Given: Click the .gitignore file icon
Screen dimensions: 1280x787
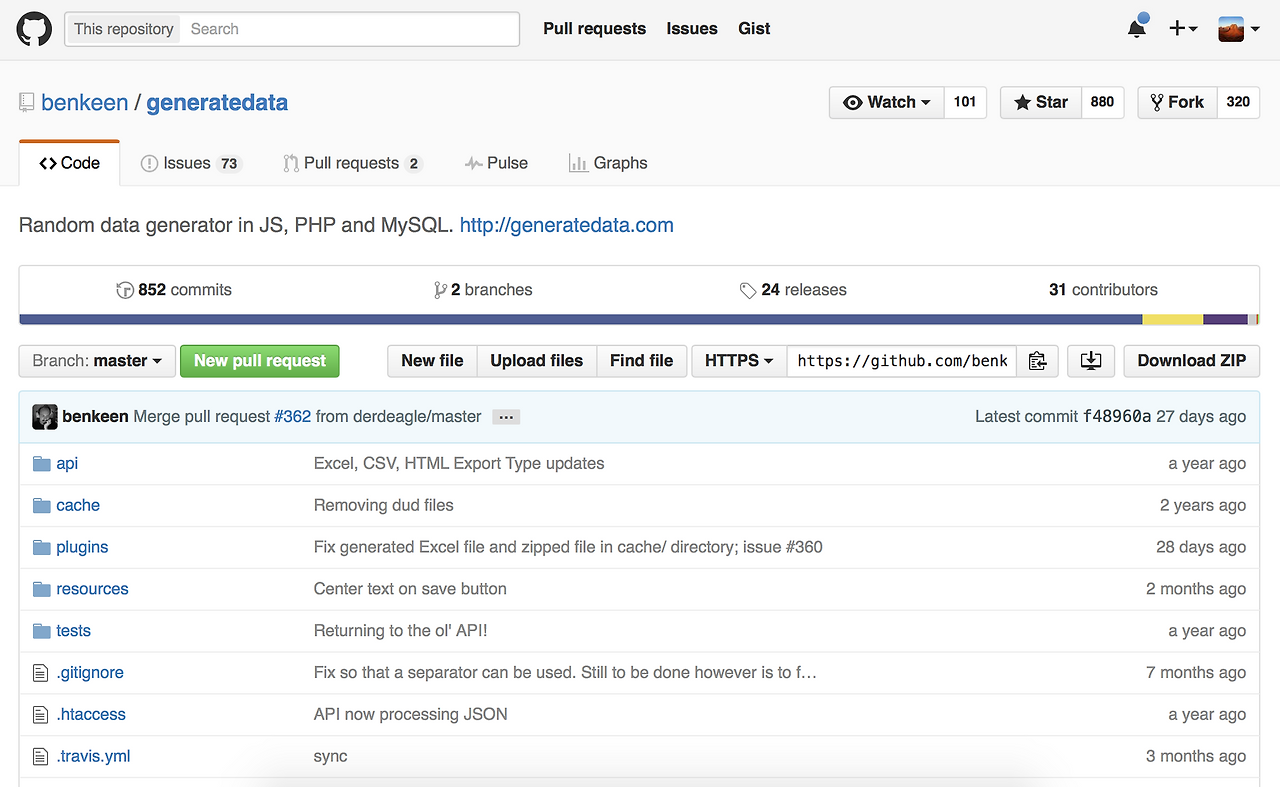Looking at the screenshot, I should [x=41, y=673].
